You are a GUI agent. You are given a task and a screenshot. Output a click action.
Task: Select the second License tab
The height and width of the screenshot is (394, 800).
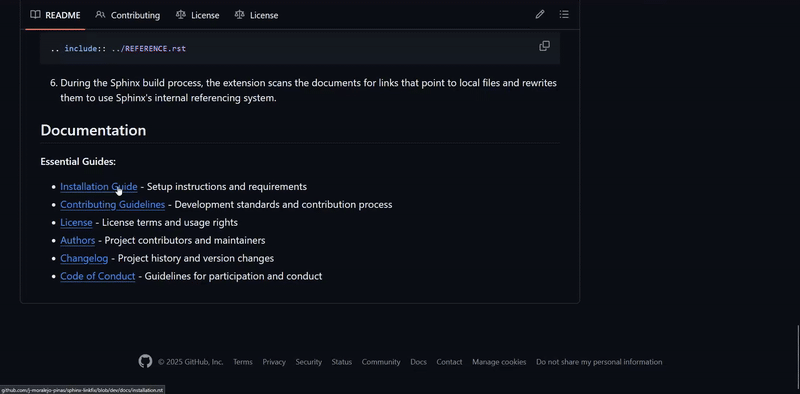(x=256, y=15)
